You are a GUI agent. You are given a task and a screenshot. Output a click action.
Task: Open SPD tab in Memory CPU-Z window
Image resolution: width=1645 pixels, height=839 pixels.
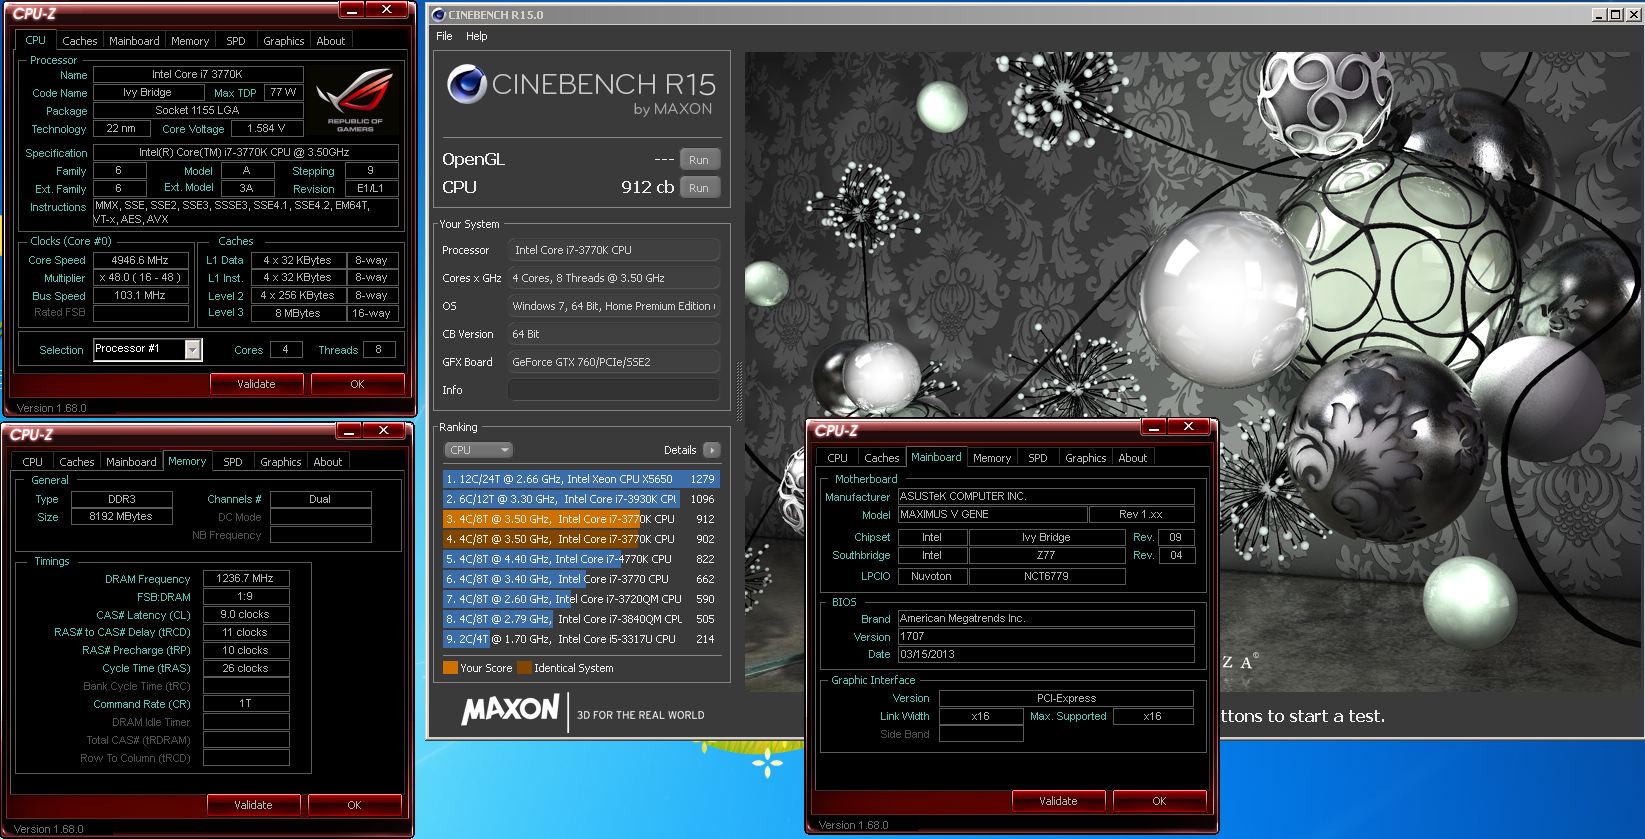click(x=233, y=462)
